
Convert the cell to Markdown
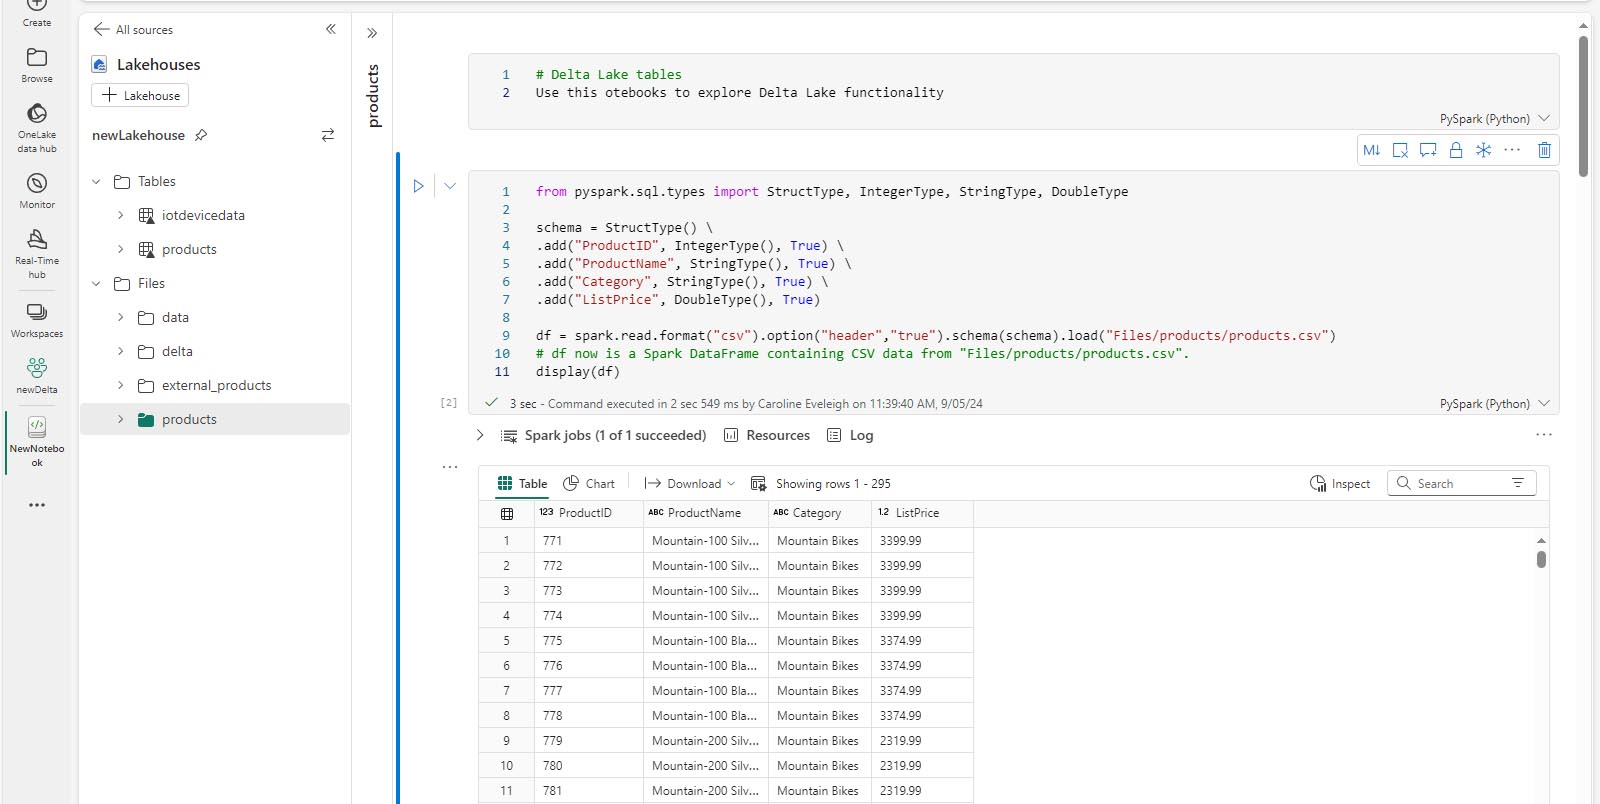1371,150
